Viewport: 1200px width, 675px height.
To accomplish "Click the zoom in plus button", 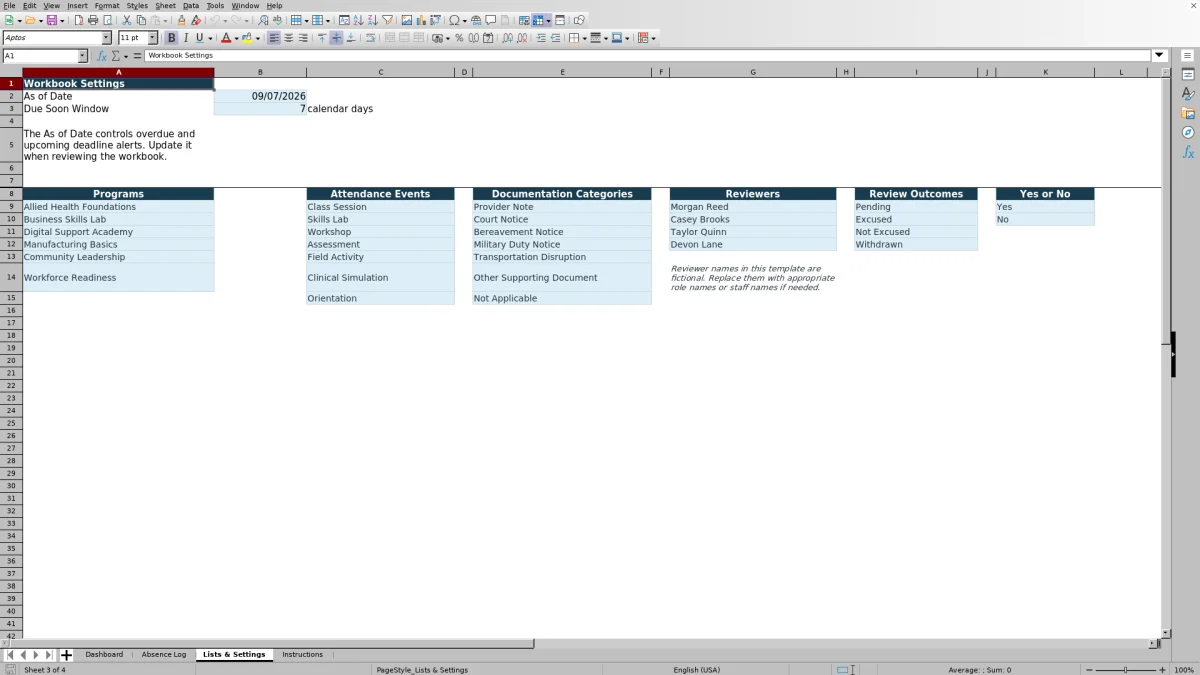I will pos(1162,670).
